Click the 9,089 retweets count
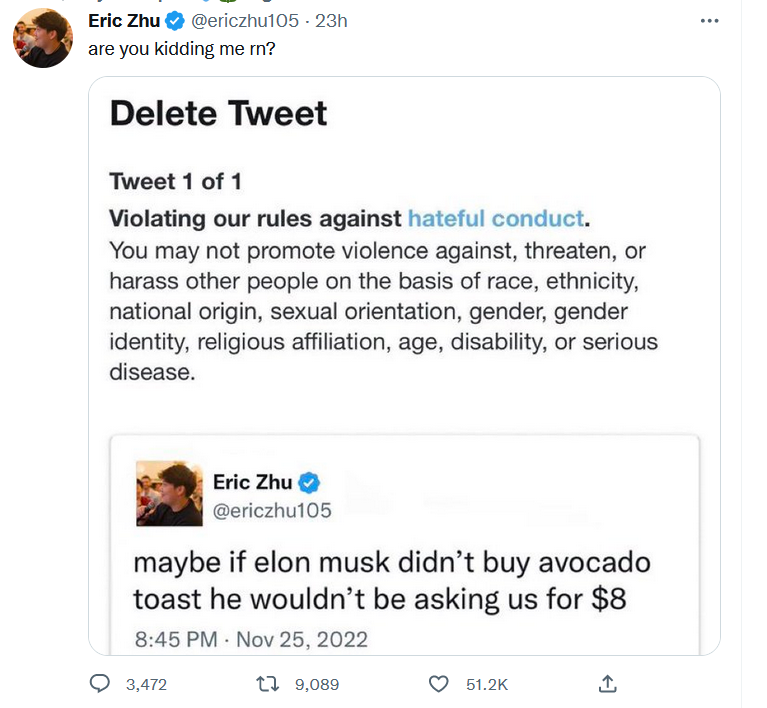Viewport: 767px width, 708px height. [316, 685]
